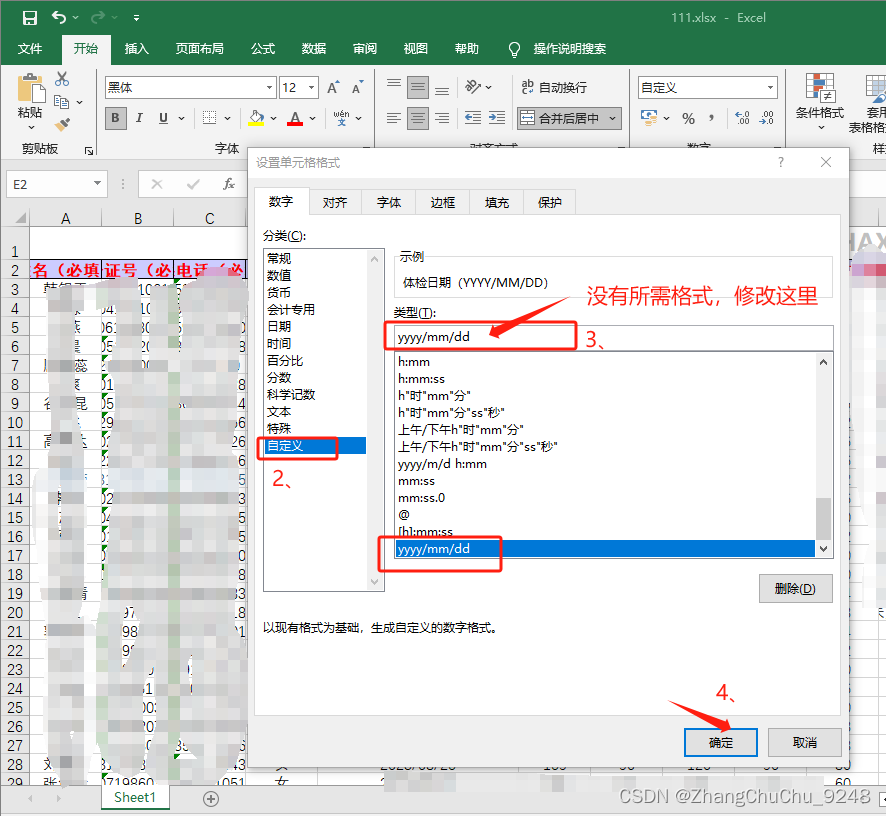Add a new sheet with plus icon
The image size is (886, 816).
click(211, 798)
